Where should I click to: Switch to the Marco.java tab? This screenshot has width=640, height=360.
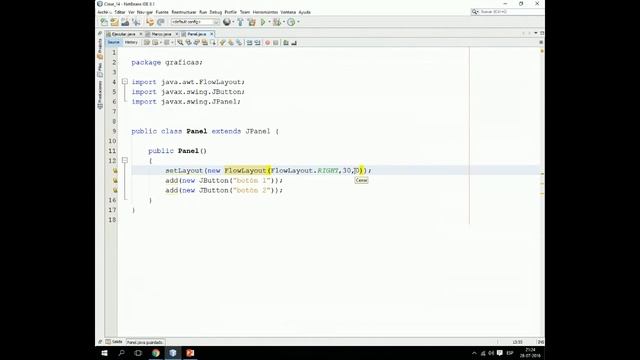(161, 34)
